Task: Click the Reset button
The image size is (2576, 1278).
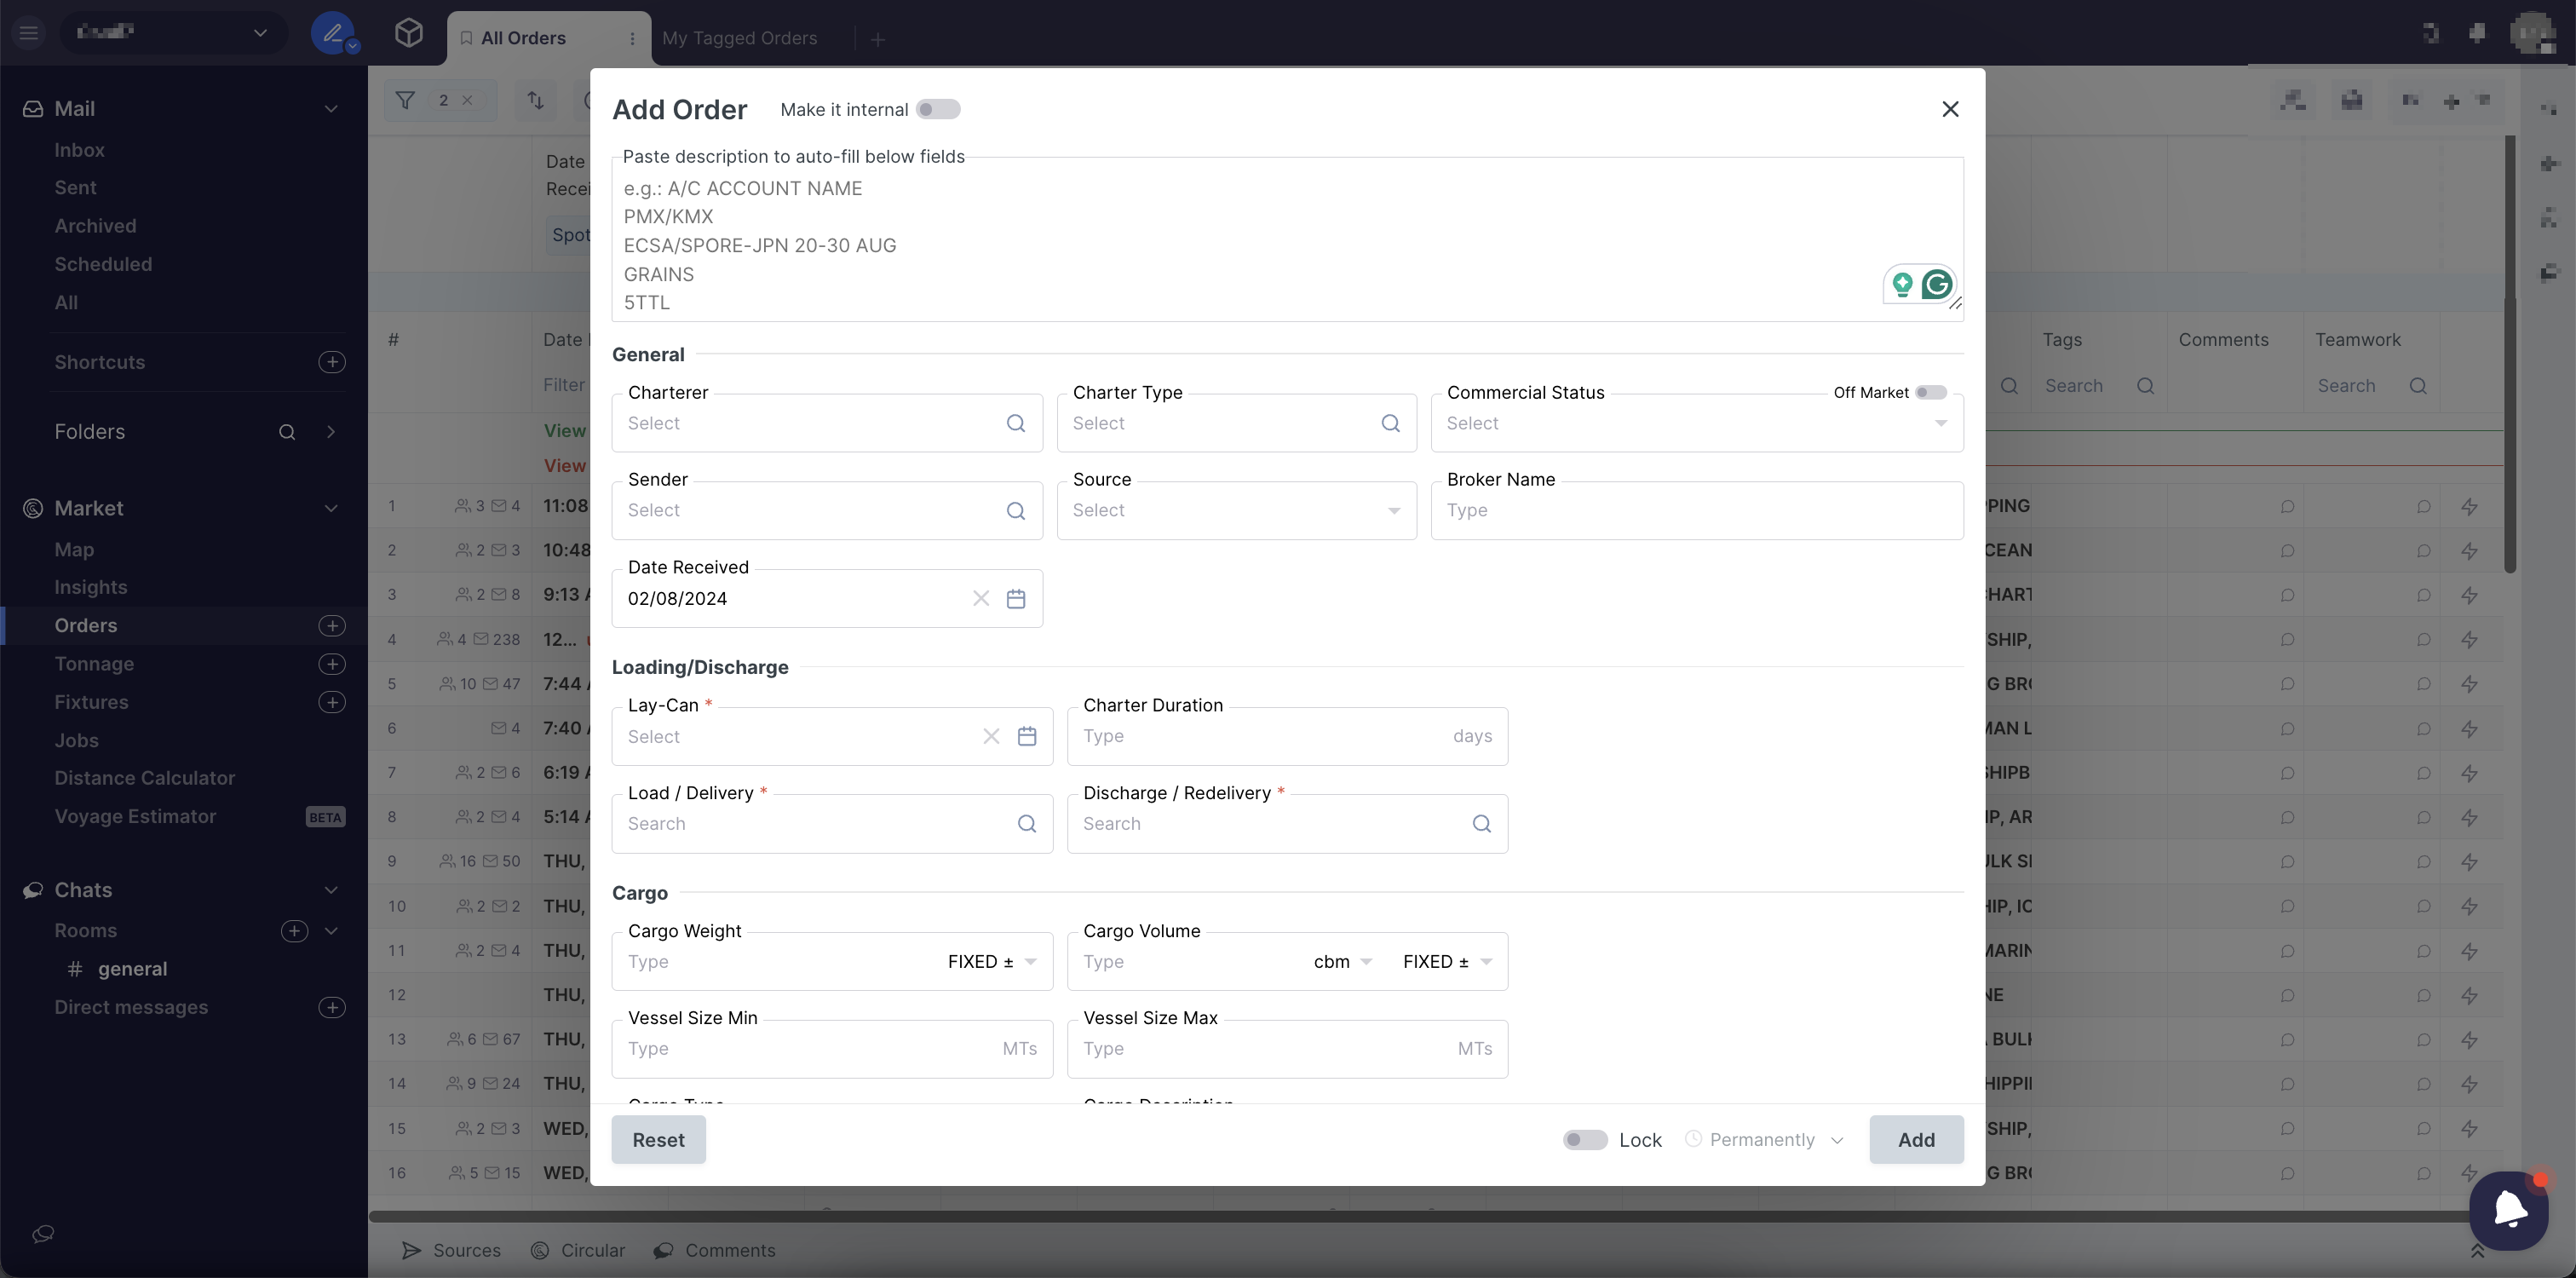Action: (658, 1140)
